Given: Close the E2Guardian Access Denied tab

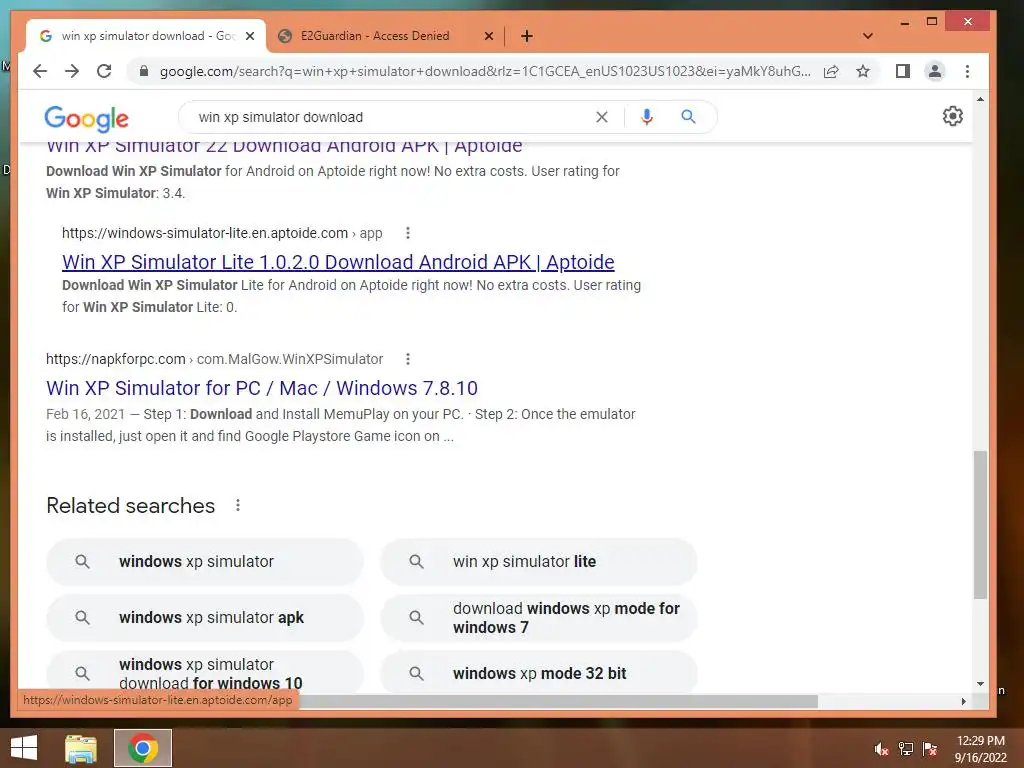Looking at the screenshot, I should point(488,36).
